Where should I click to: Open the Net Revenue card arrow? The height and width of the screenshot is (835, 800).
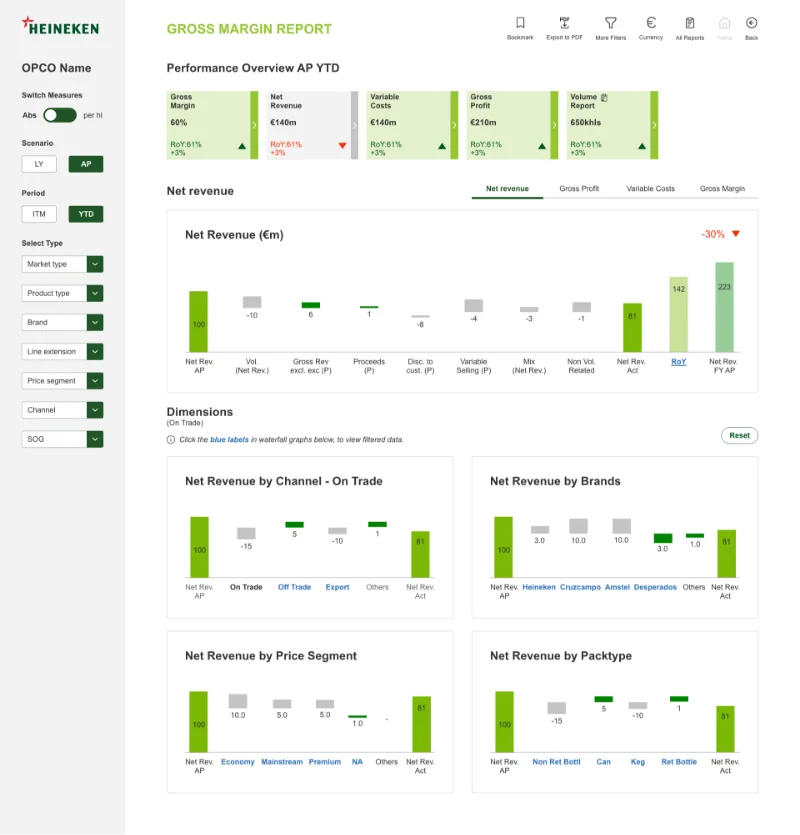[x=354, y=125]
